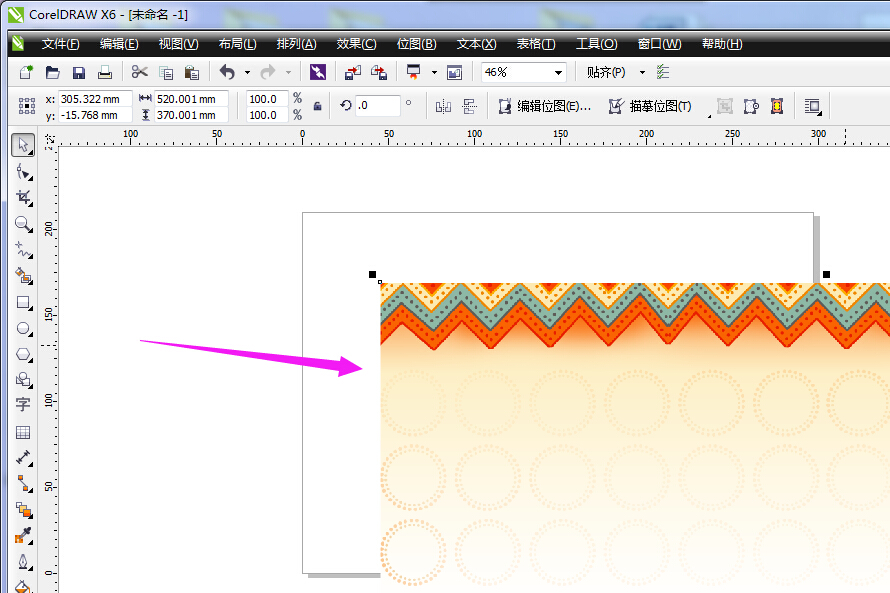Viewport: 890px width, 593px height.
Task: Select the Zoom tool magnifier
Action: pos(23,224)
